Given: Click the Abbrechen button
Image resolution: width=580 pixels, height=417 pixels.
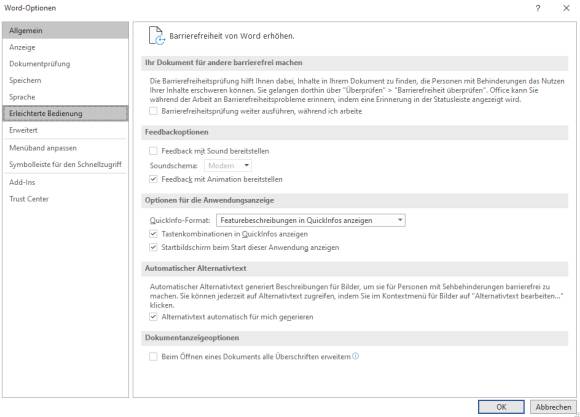Looking at the screenshot, I should 553,407.
